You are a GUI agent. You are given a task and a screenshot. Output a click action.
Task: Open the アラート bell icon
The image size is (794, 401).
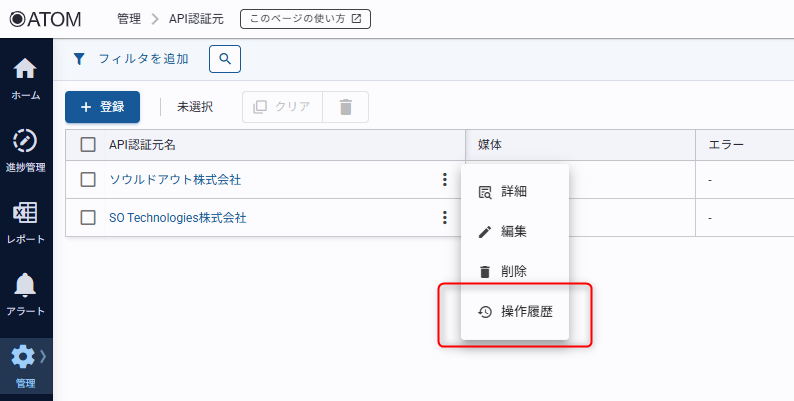click(25, 286)
